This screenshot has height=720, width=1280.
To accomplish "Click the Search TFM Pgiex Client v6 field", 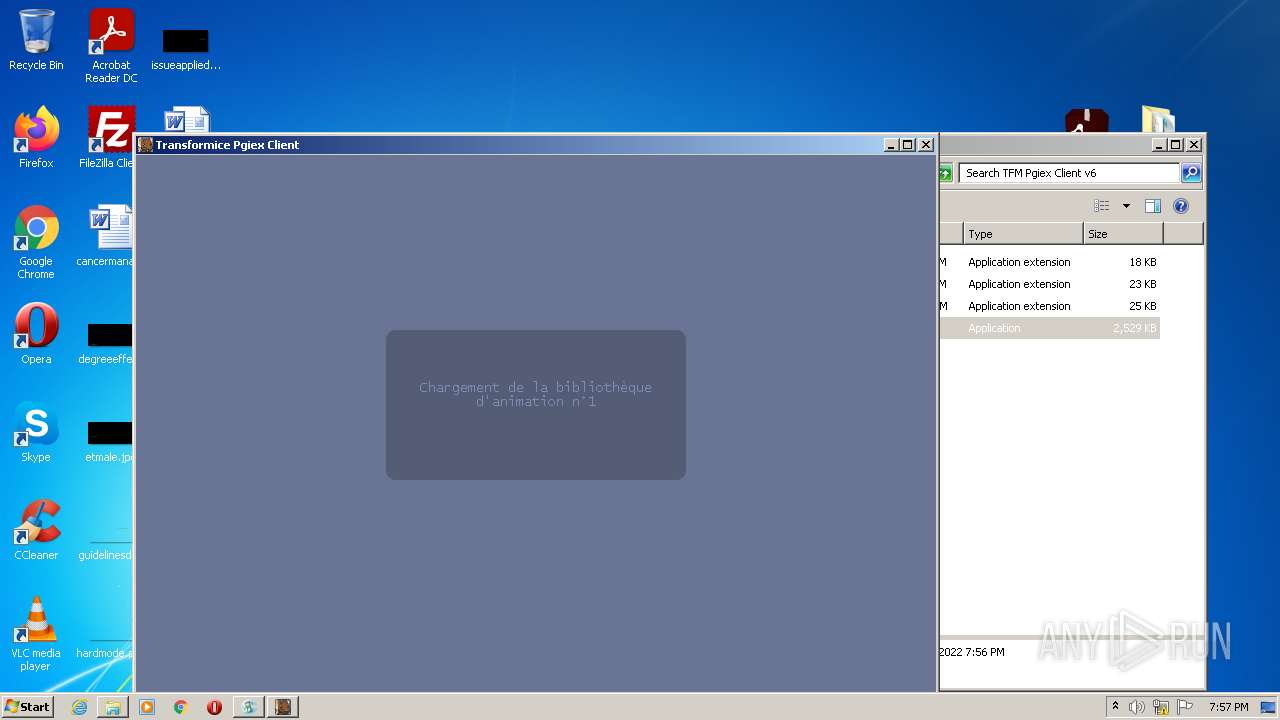I will pos(1069,173).
